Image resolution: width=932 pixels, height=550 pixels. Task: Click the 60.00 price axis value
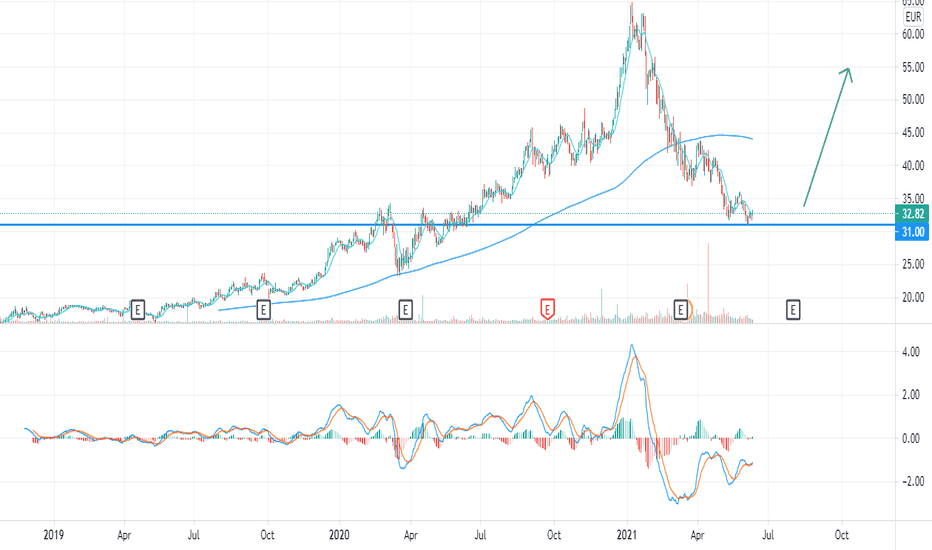(913, 34)
